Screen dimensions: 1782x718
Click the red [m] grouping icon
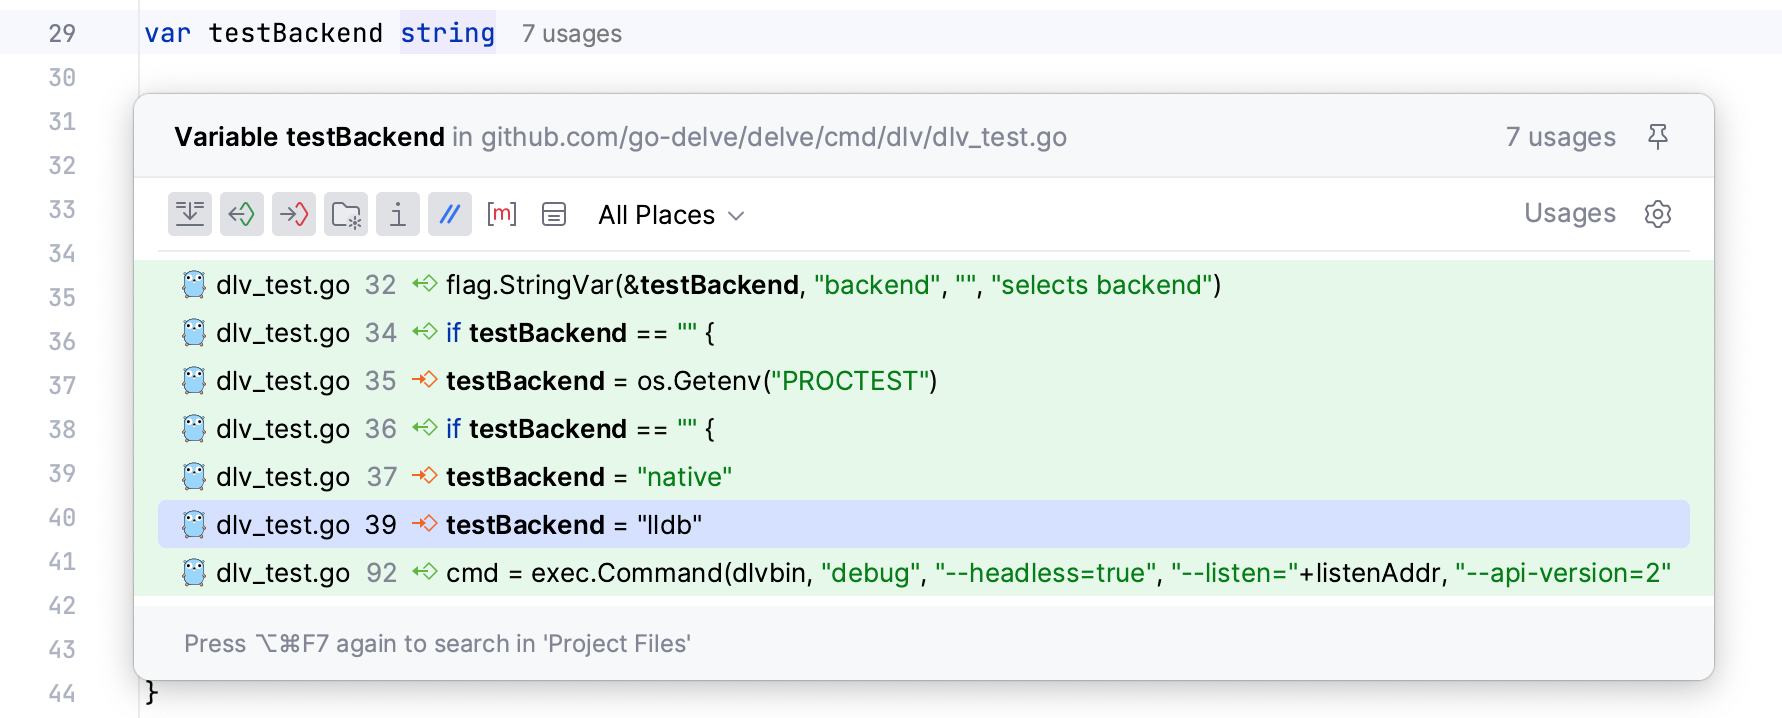(x=502, y=214)
